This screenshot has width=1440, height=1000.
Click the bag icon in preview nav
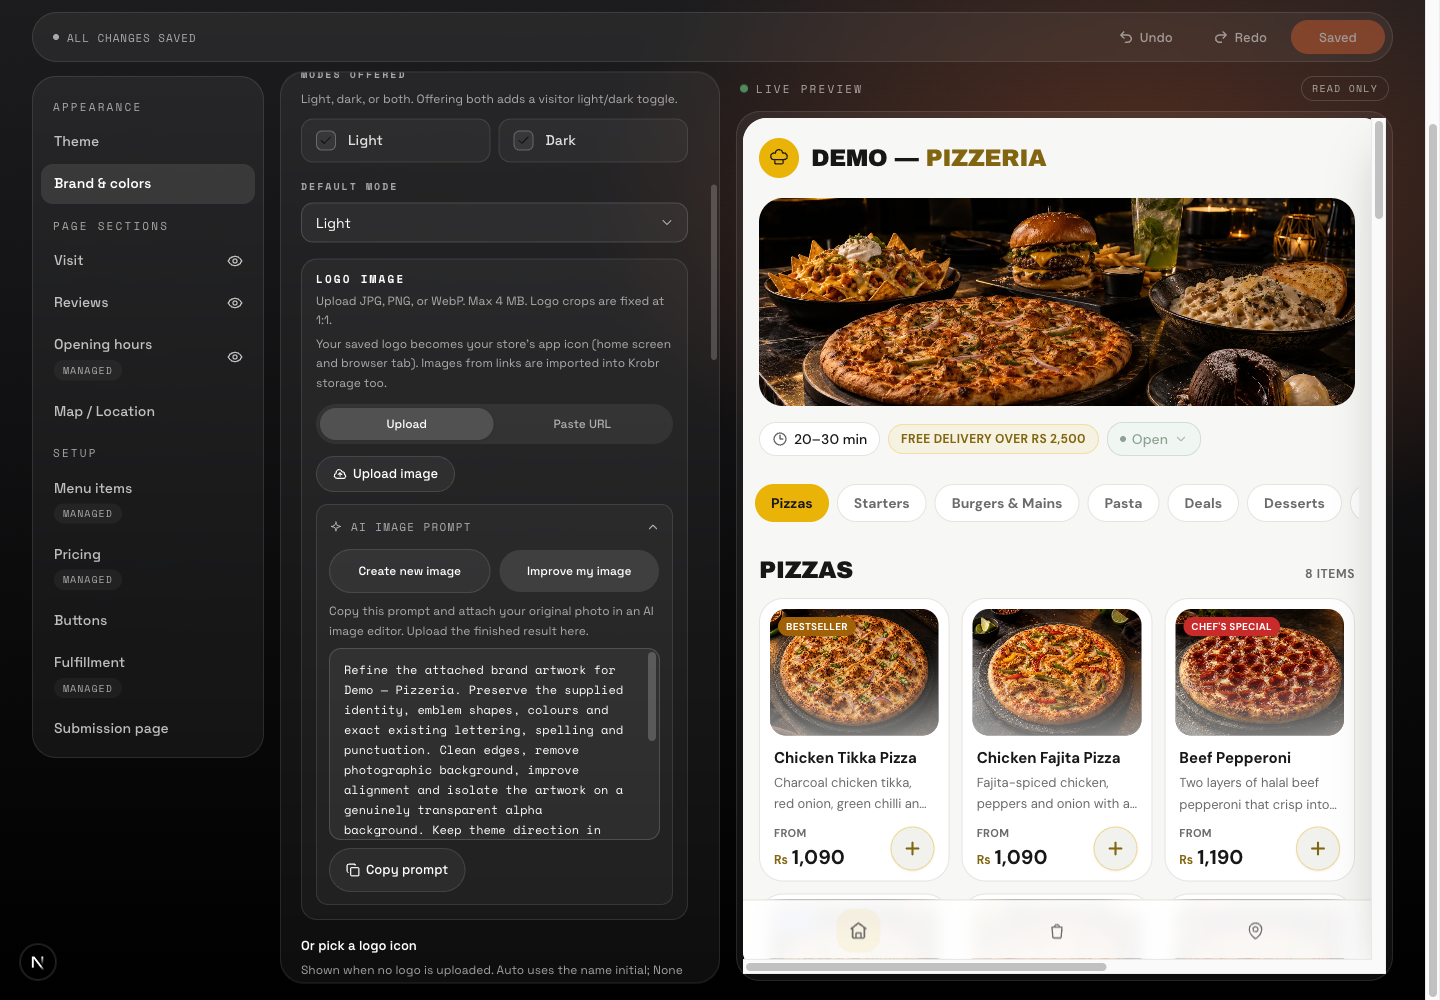click(1057, 931)
